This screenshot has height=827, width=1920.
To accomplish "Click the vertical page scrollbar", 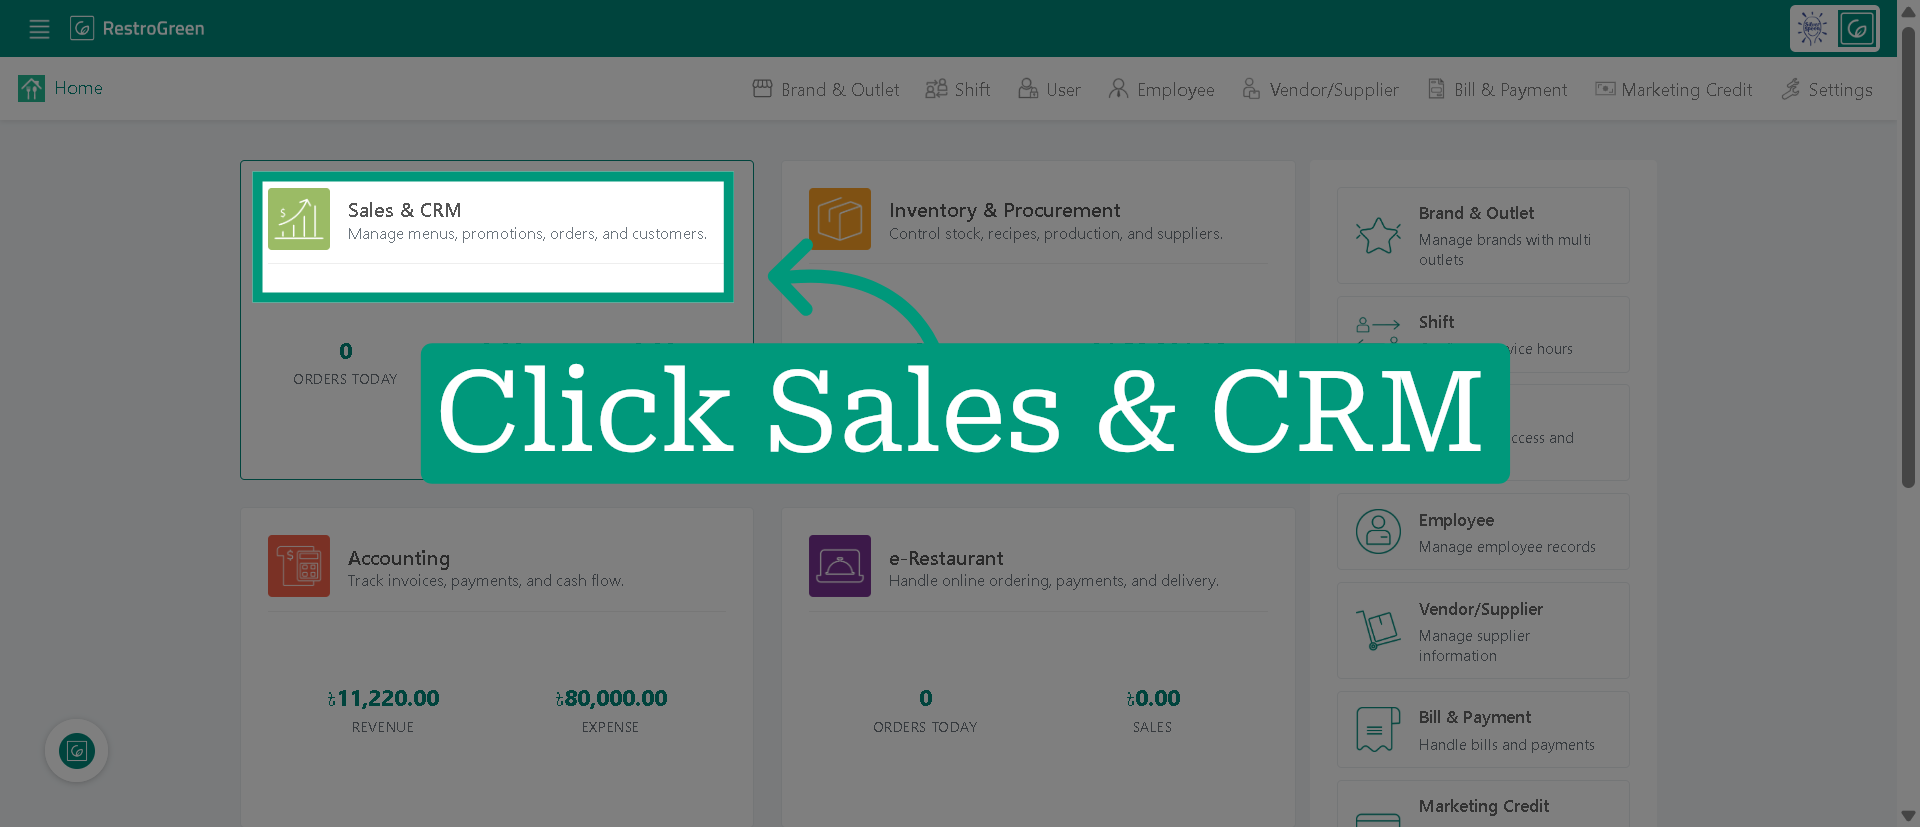I will (1908, 256).
